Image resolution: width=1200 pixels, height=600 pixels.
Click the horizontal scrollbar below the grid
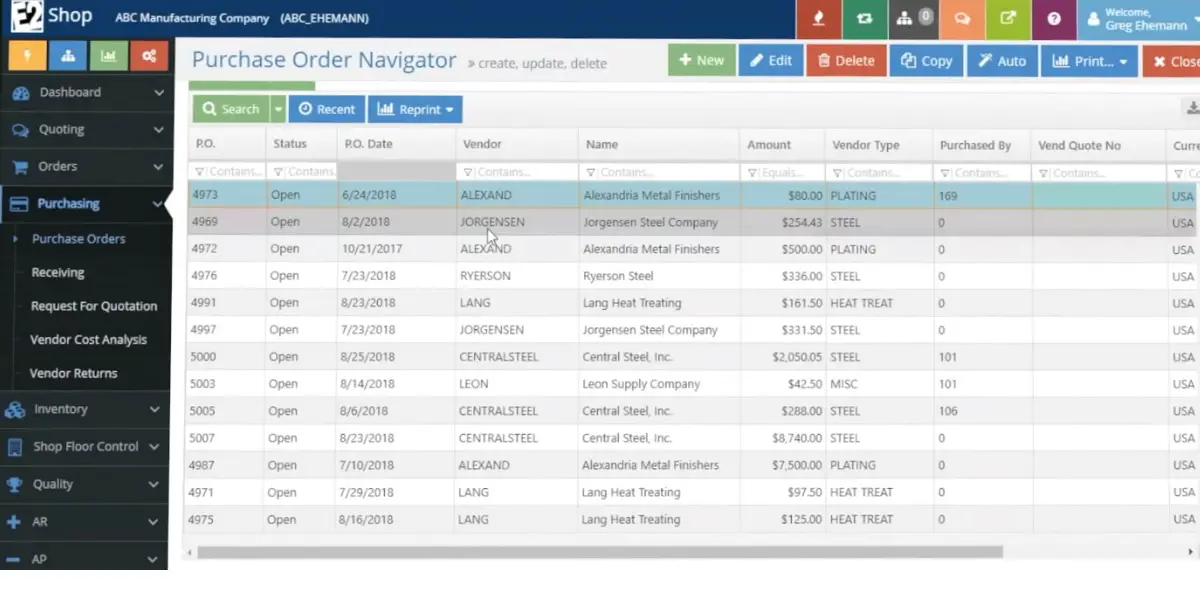click(600, 552)
